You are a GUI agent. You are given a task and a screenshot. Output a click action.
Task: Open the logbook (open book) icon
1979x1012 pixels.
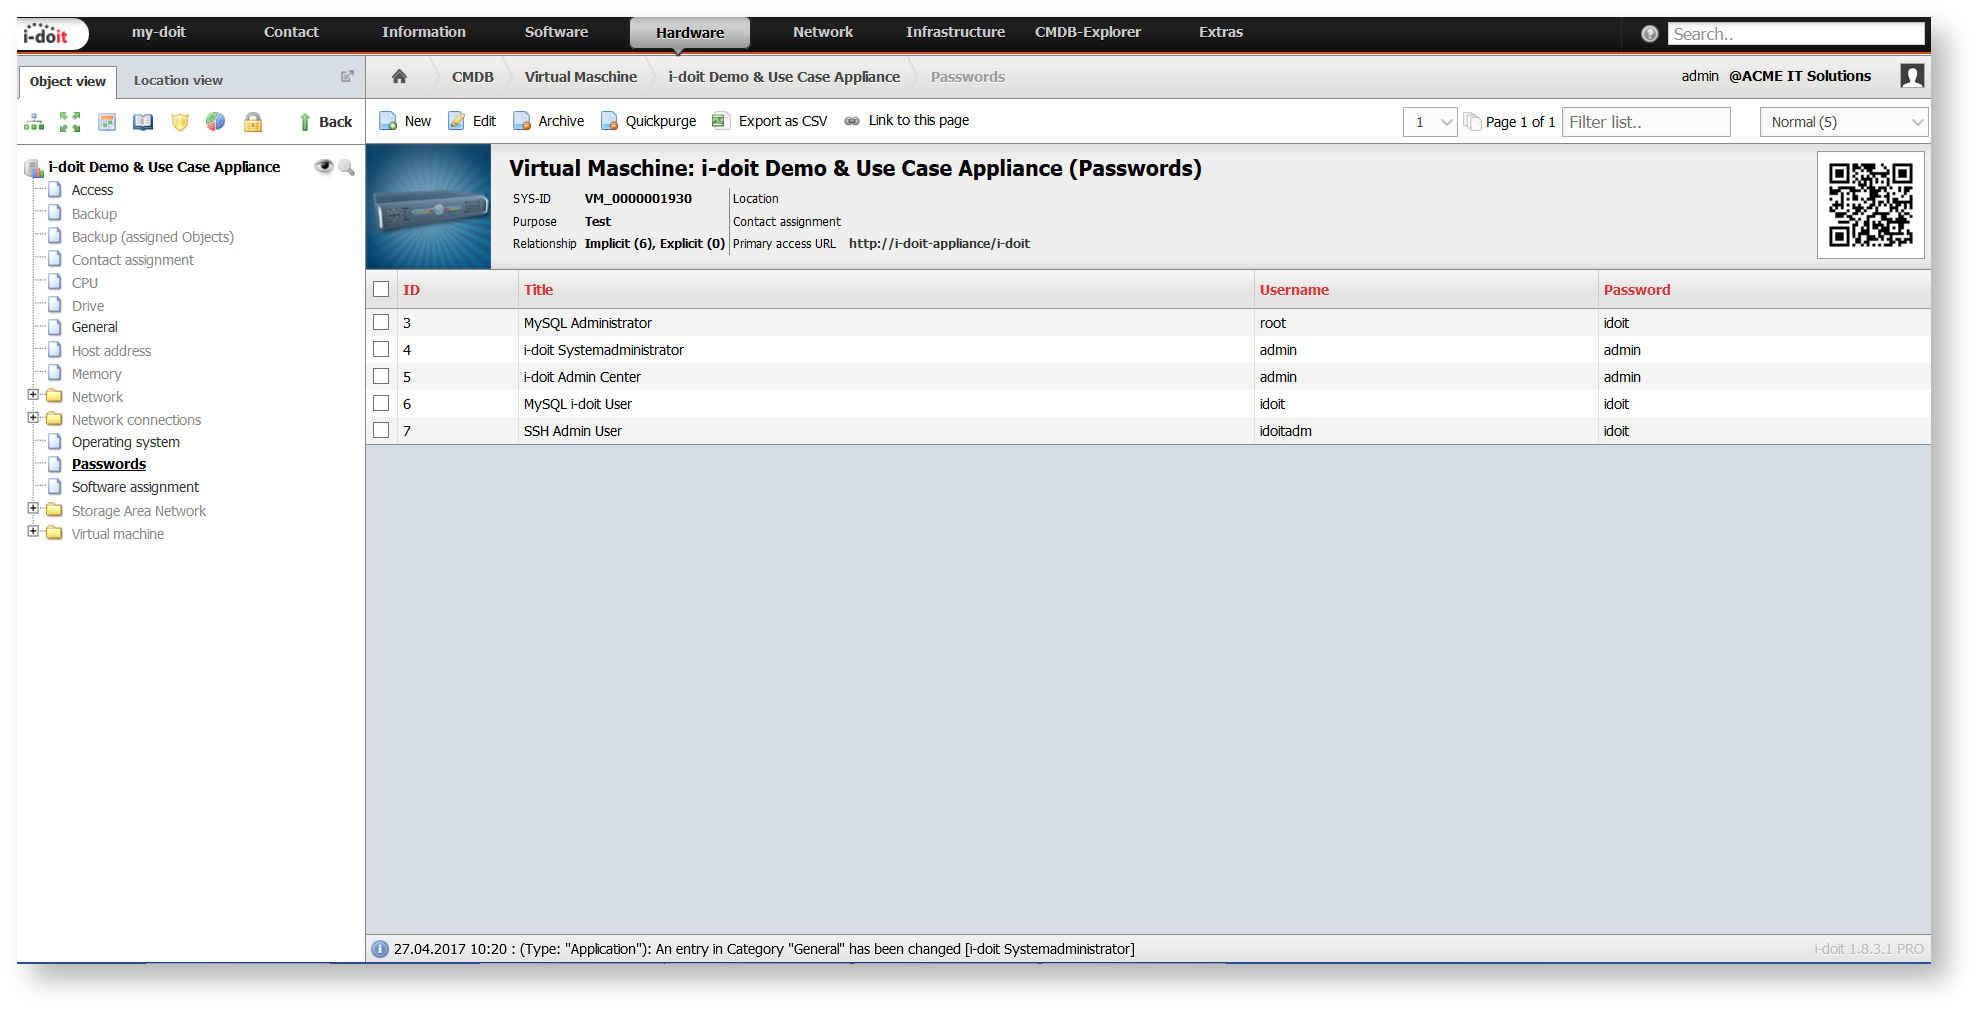[143, 122]
